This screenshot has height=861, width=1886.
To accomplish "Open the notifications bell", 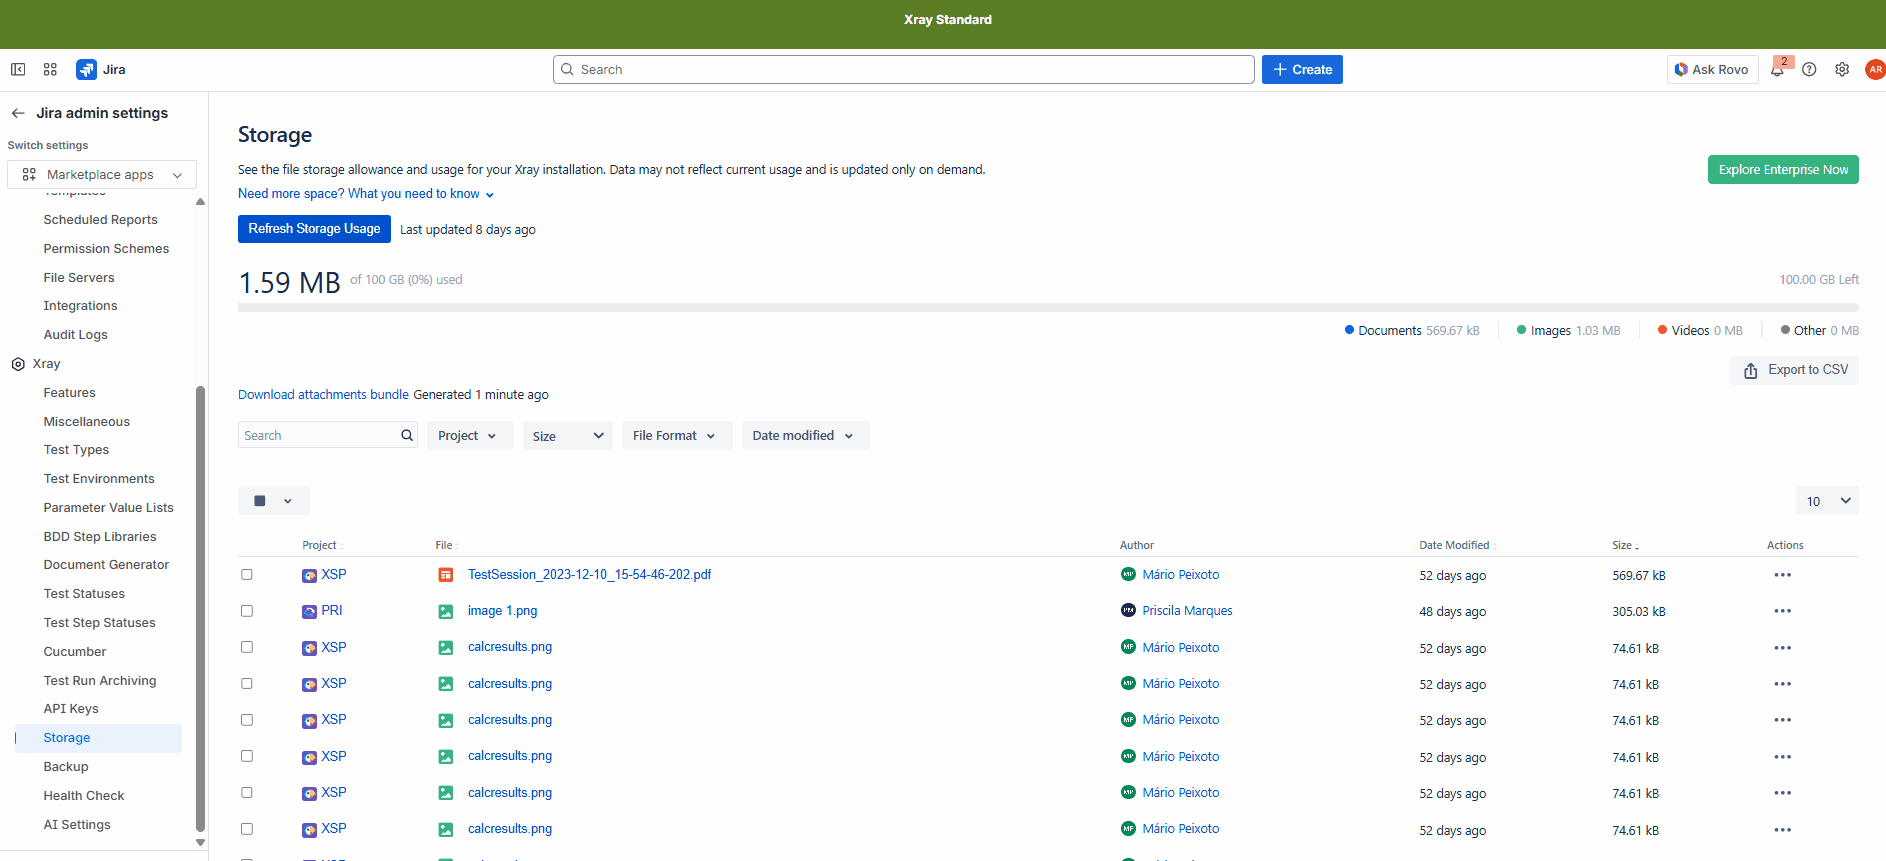I will point(1777,70).
